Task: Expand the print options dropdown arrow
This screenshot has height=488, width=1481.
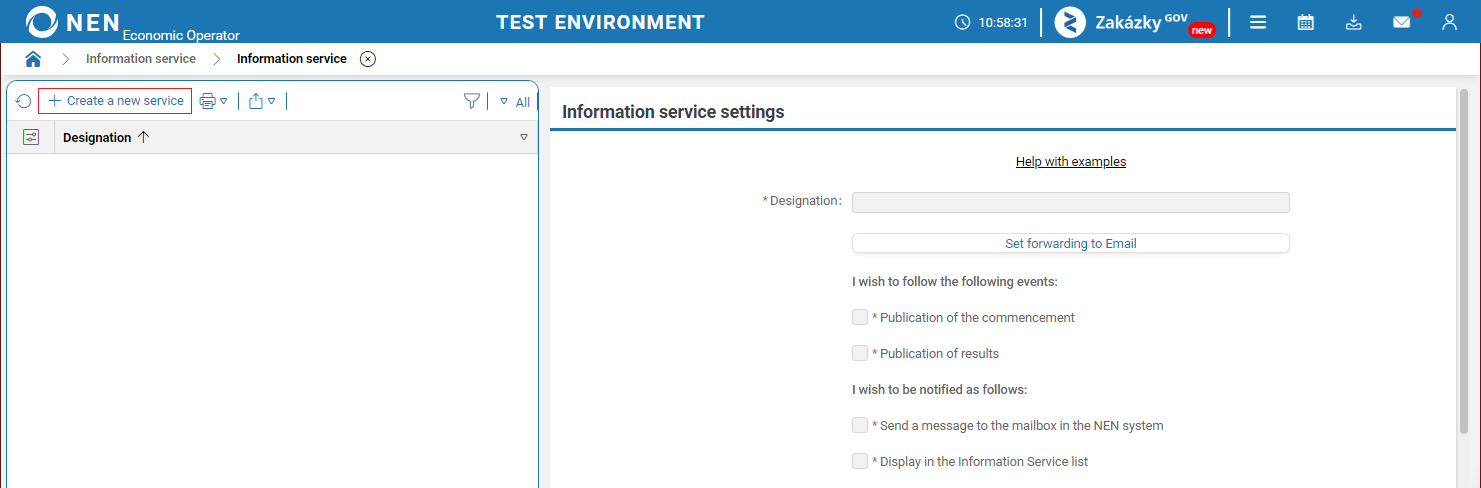Action: point(224,101)
